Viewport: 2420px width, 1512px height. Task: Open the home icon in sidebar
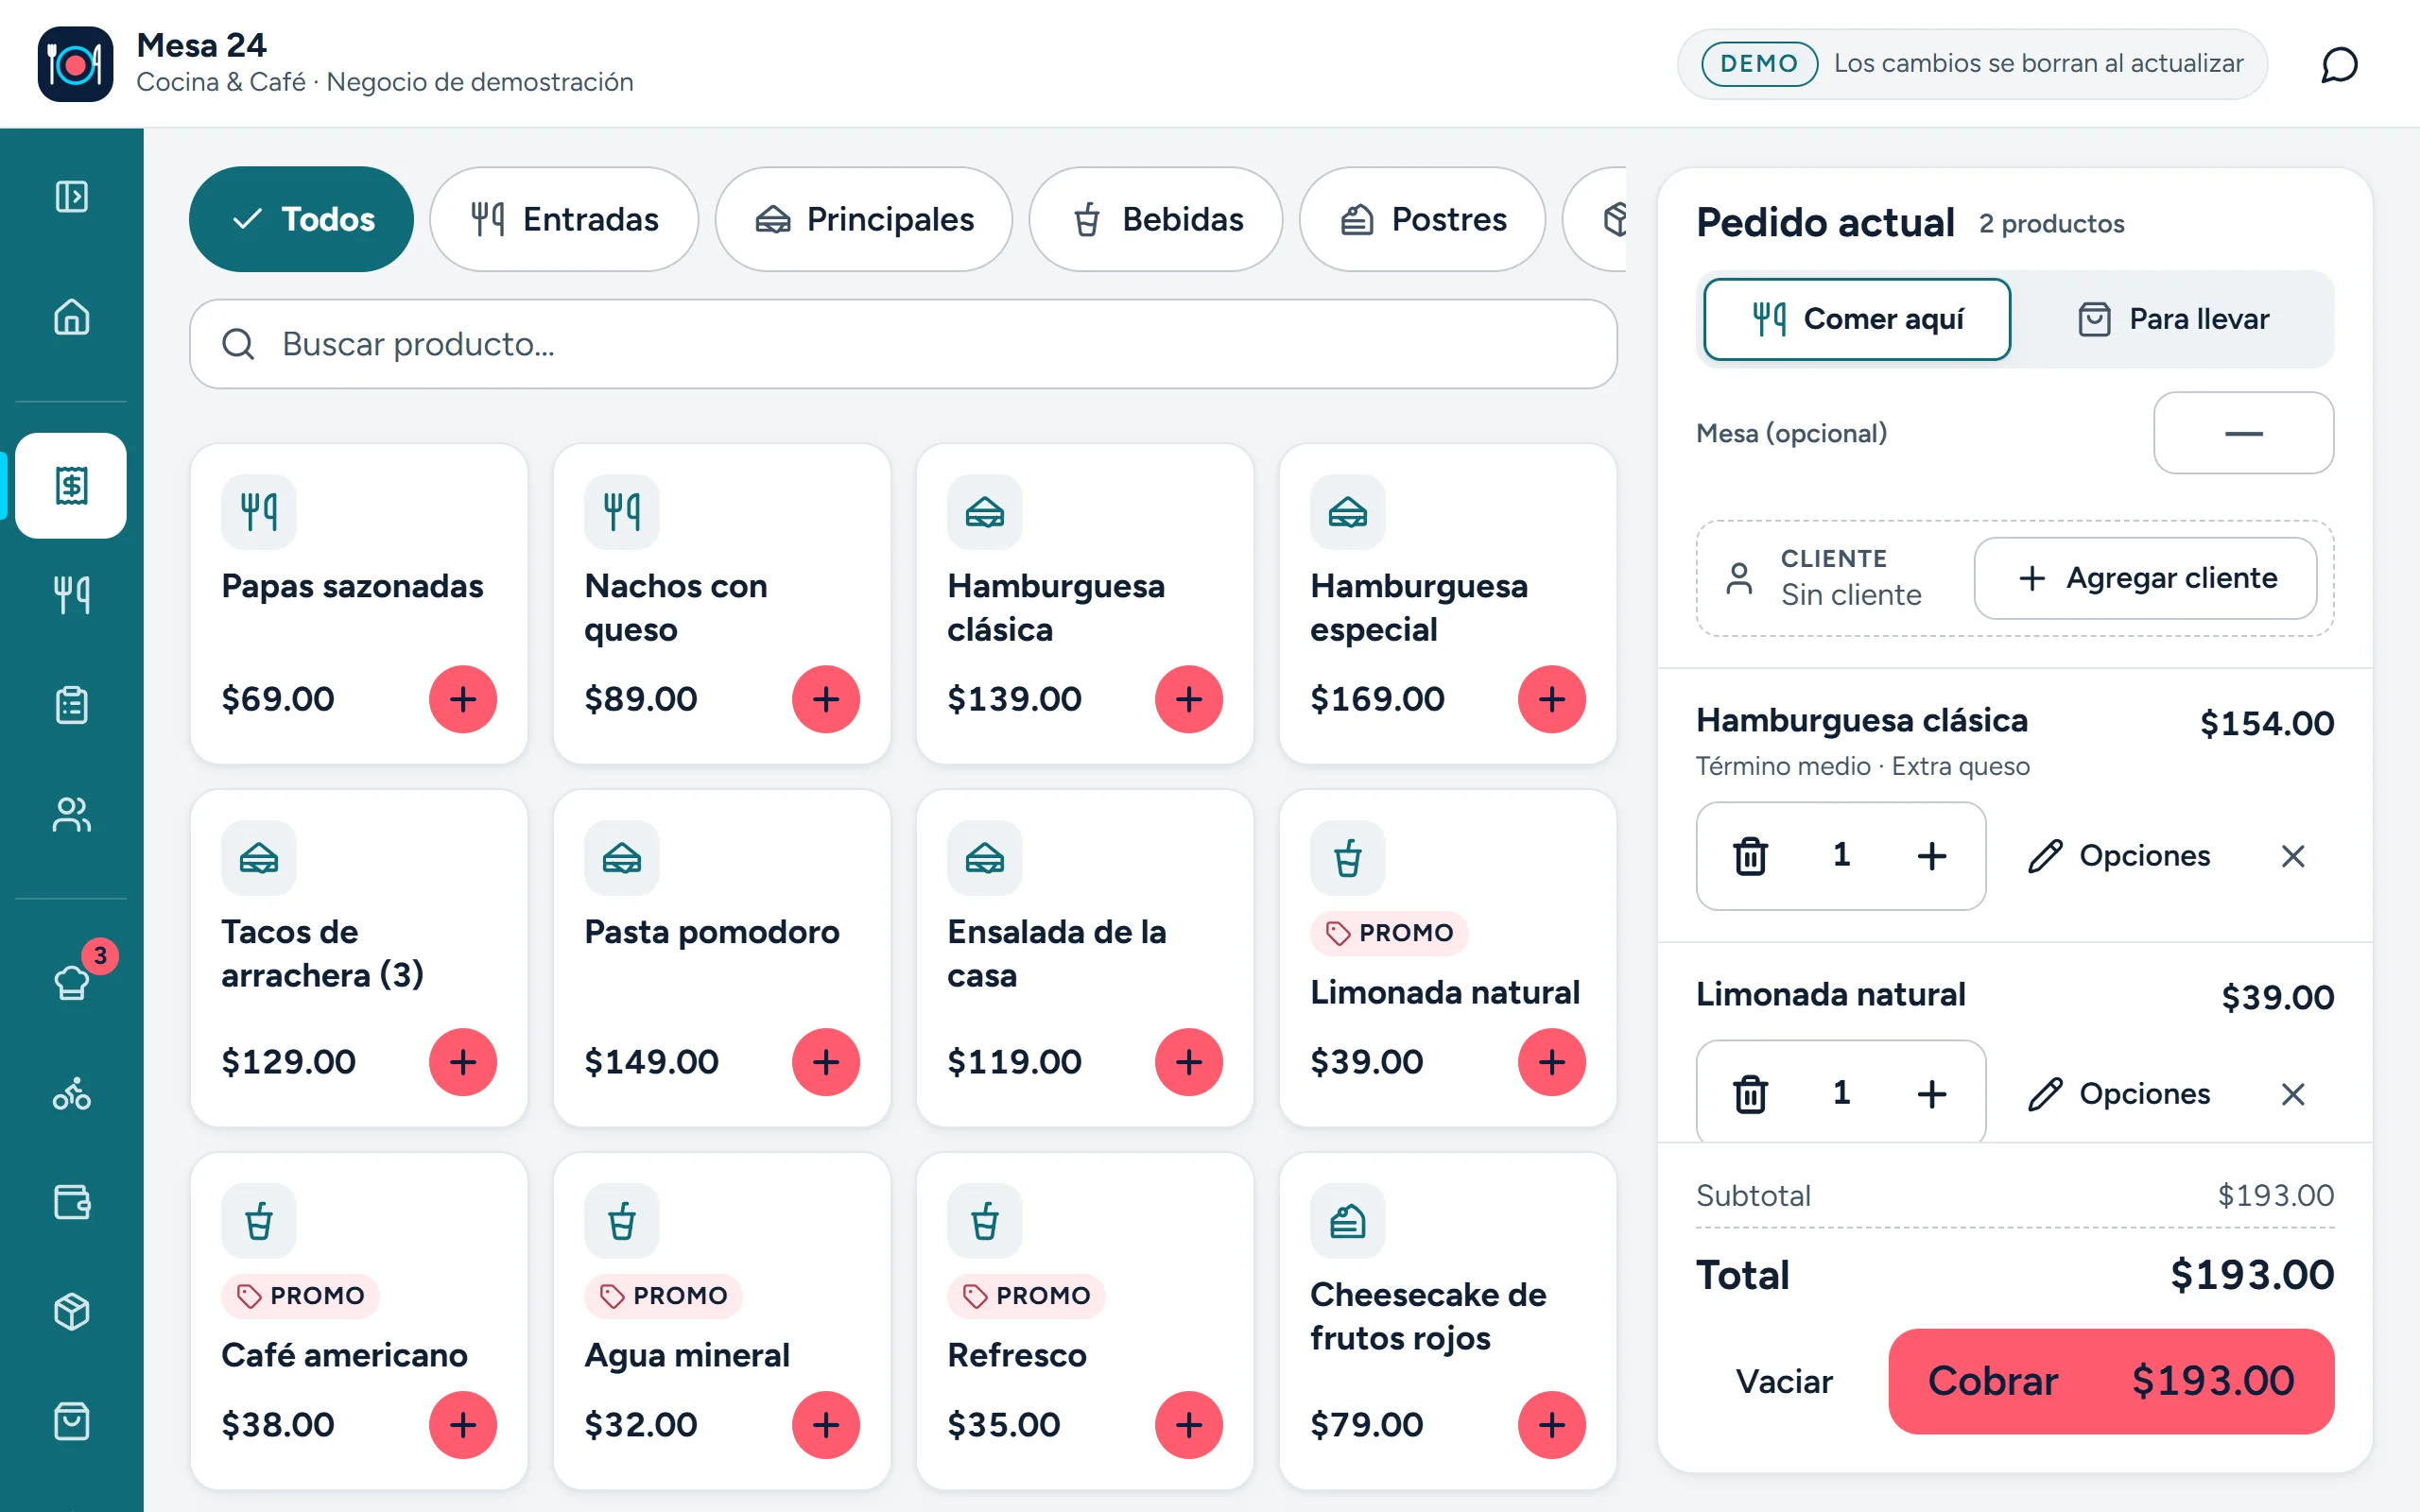click(x=71, y=317)
